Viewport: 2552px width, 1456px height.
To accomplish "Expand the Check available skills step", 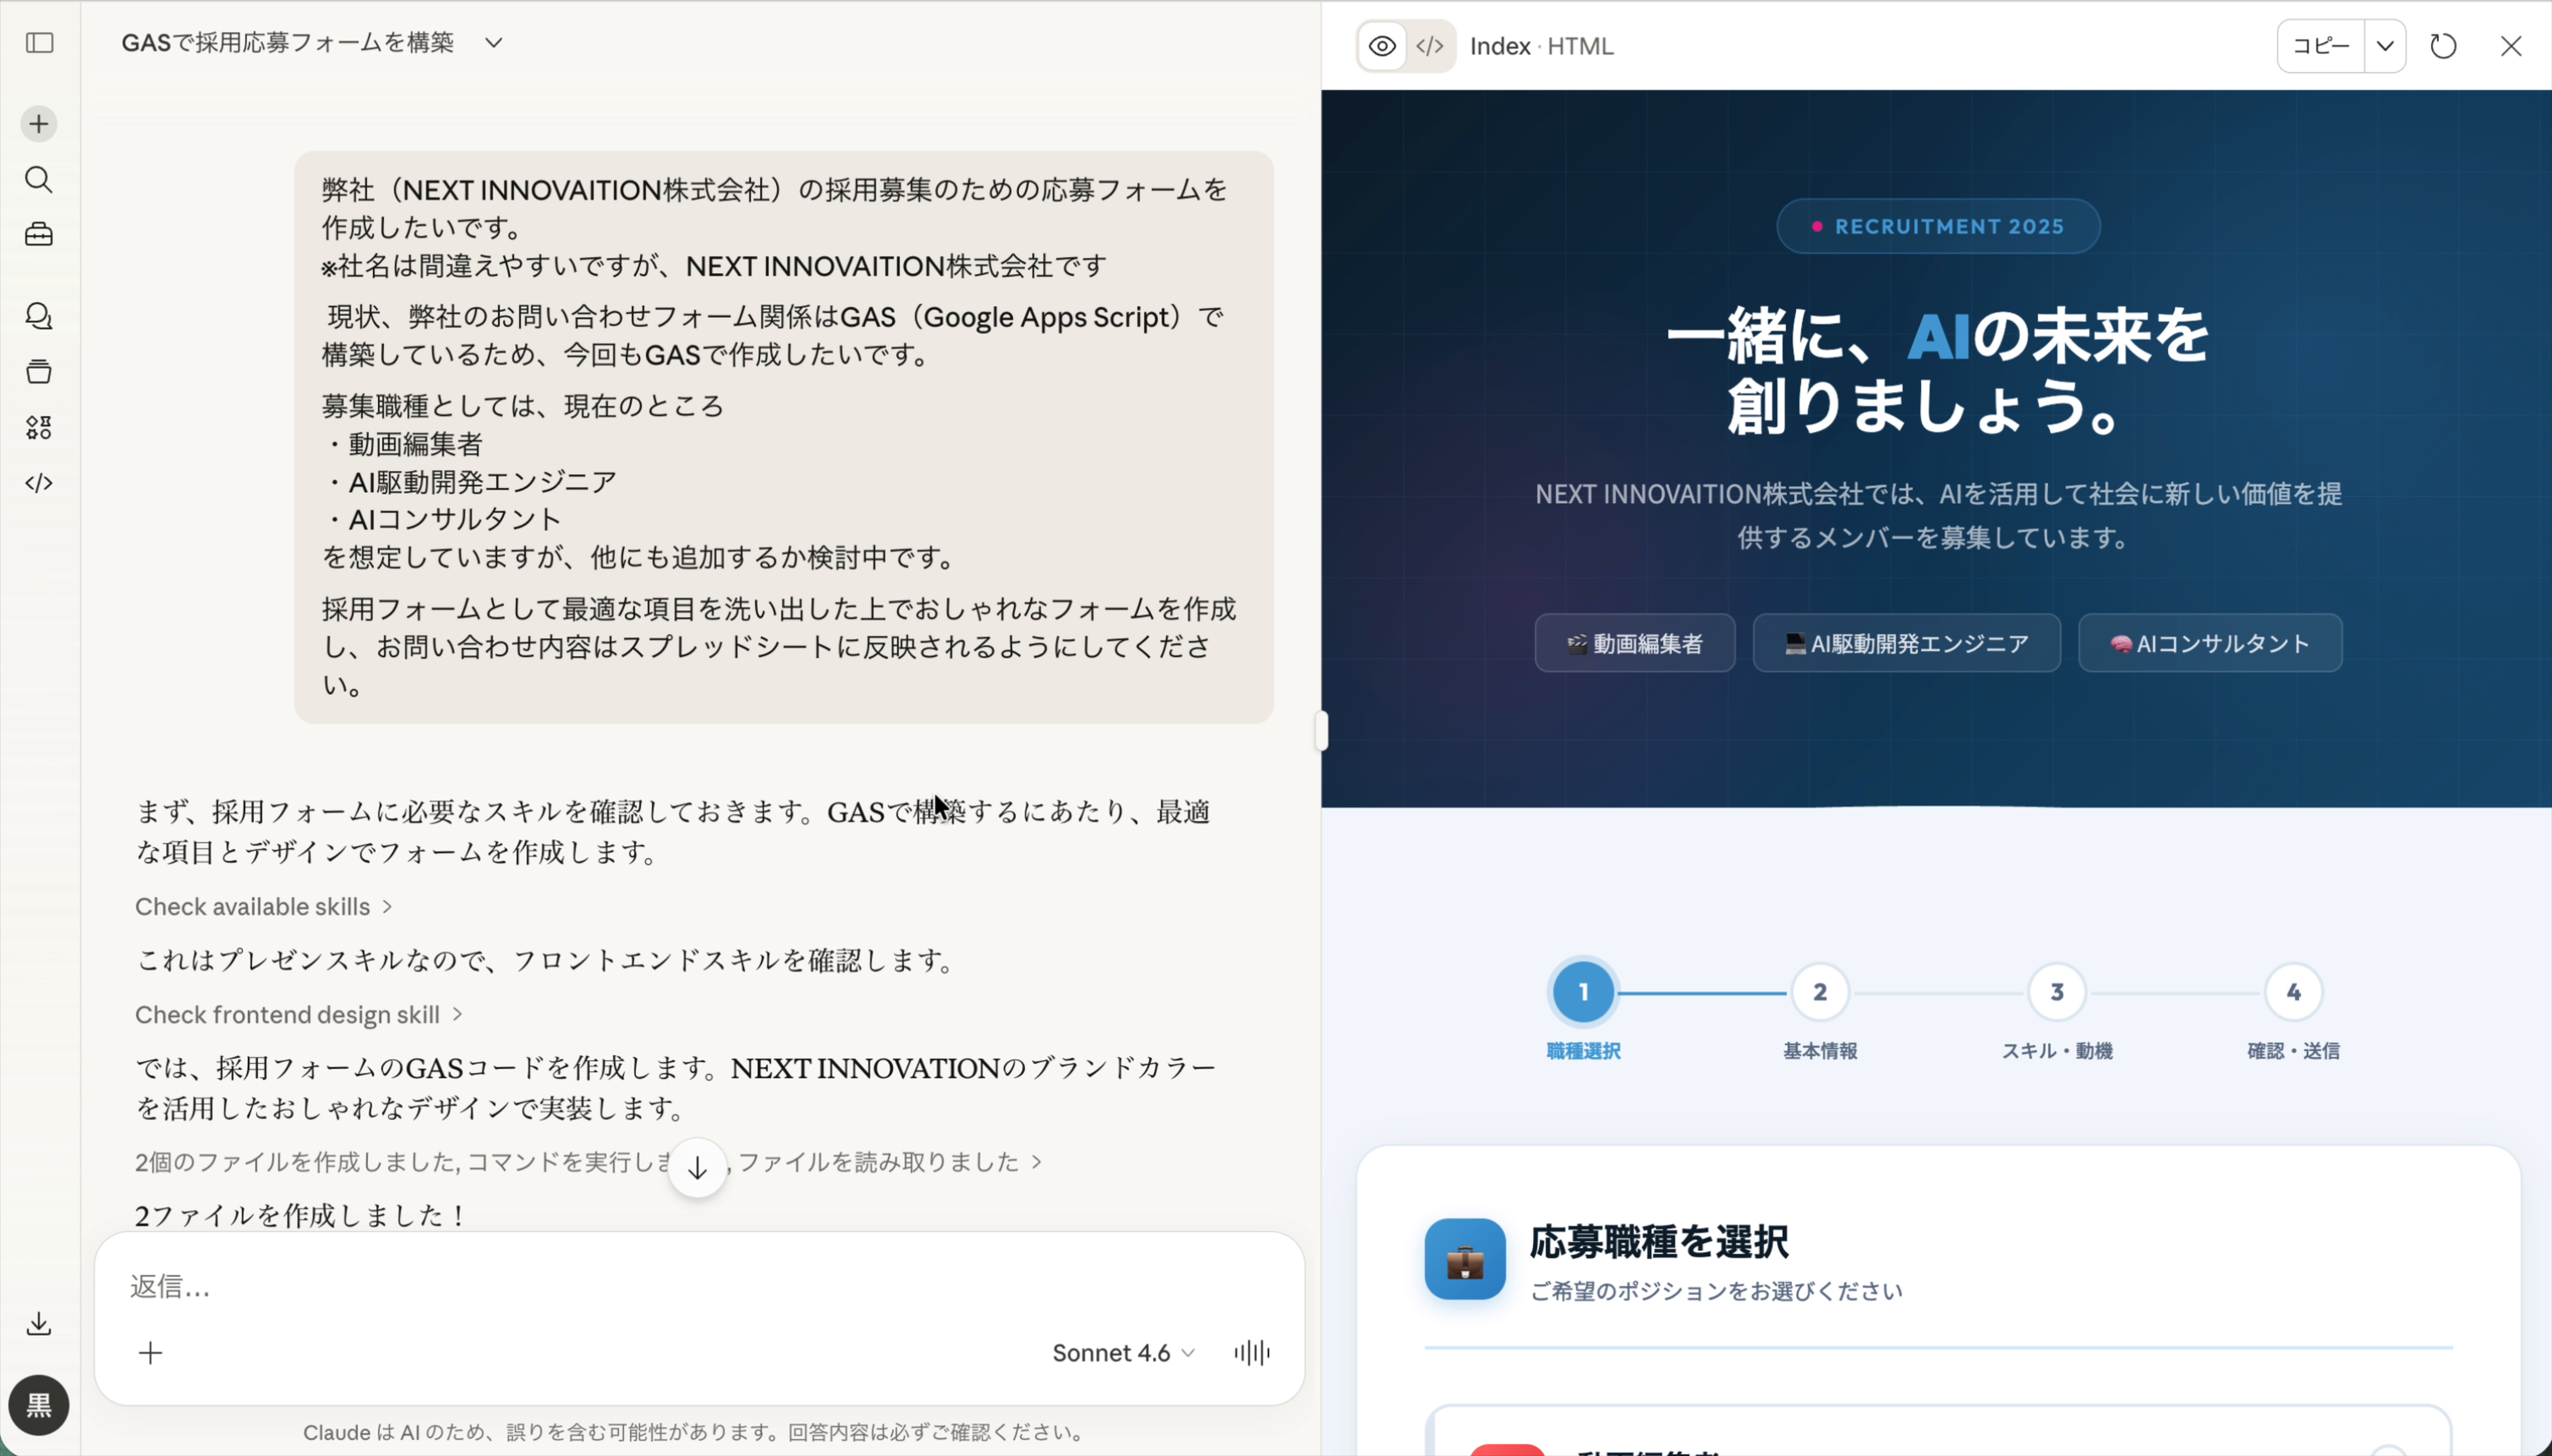I will pyautogui.click(x=262, y=906).
